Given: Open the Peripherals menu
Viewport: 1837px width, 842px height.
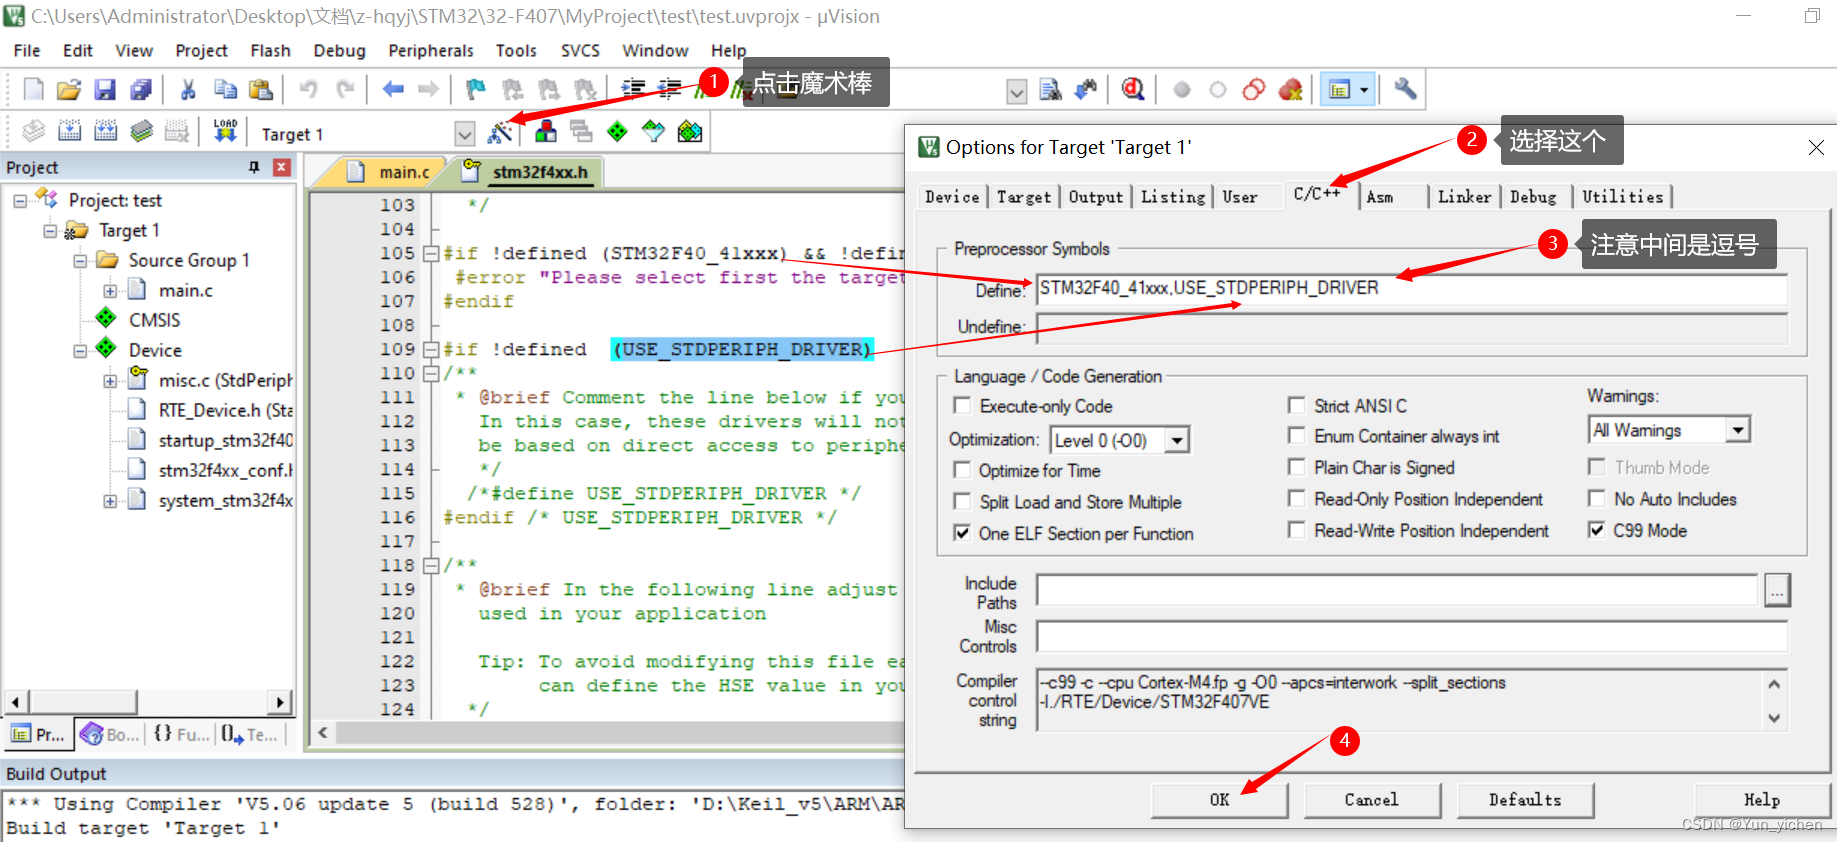Looking at the screenshot, I should pyautogui.click(x=431, y=51).
